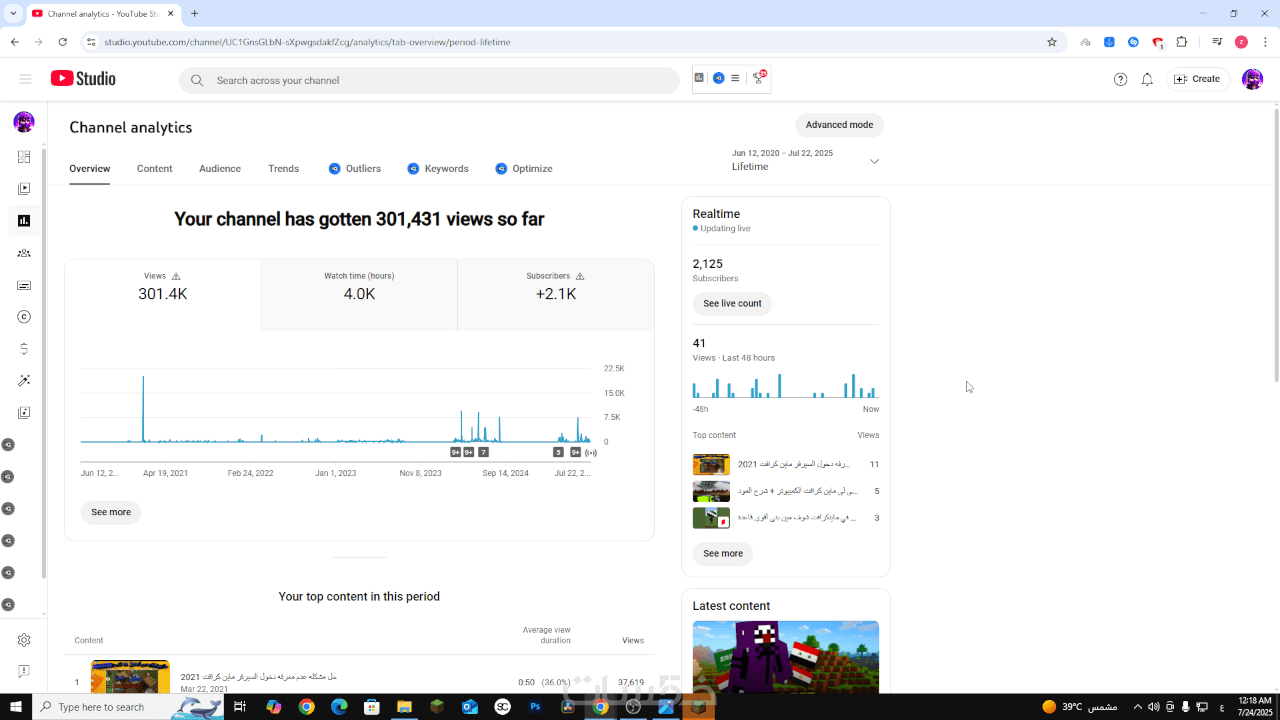Expand the Lifetime date range dropdown
1280x720 pixels.
874,161
